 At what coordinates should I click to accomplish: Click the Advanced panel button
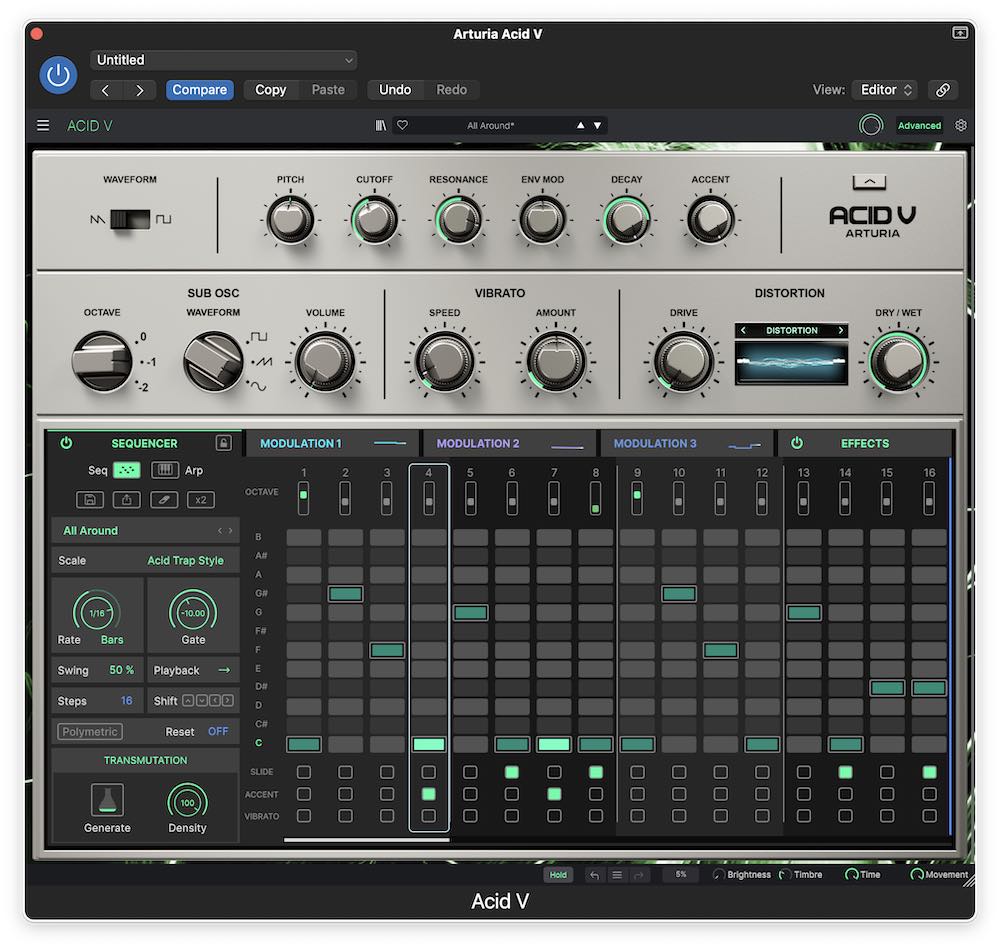(919, 126)
